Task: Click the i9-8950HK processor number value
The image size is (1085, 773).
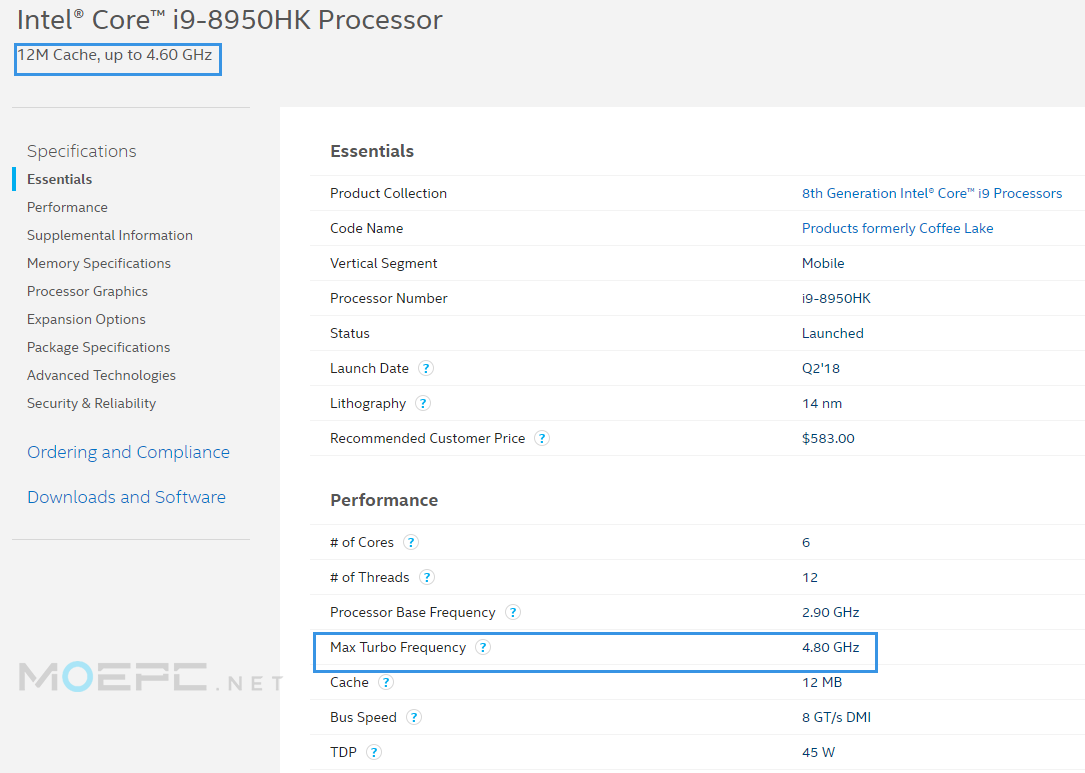Action: coord(836,298)
